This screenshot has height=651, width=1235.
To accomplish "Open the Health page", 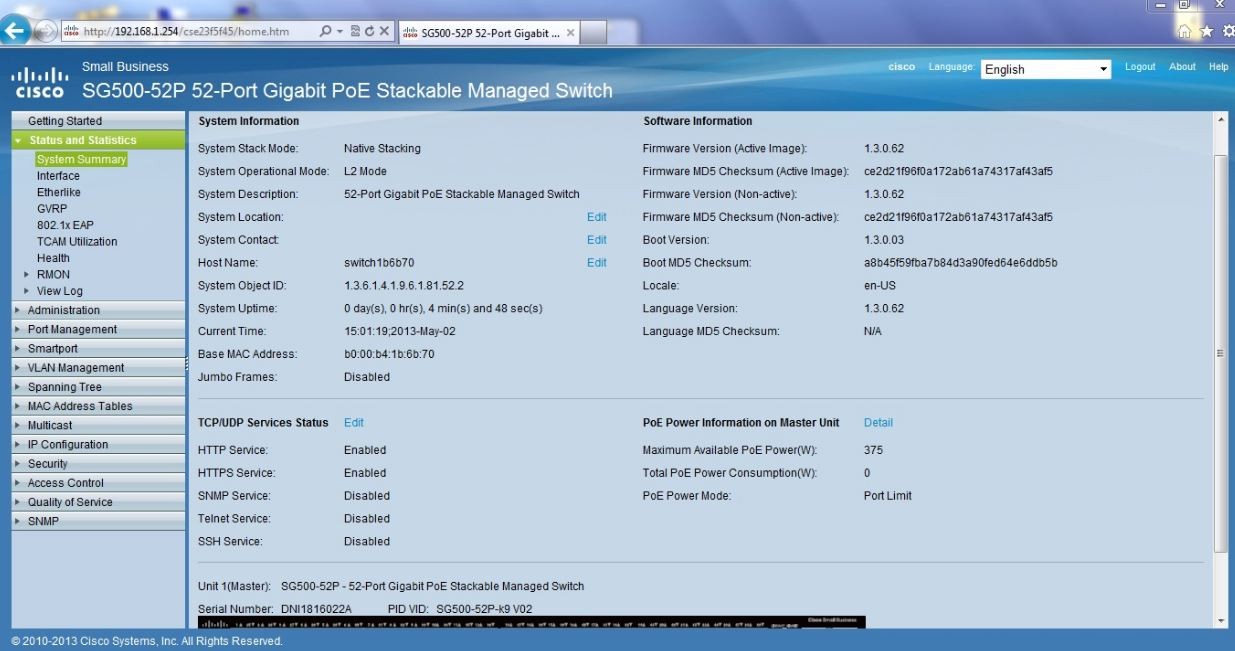I will coord(53,258).
